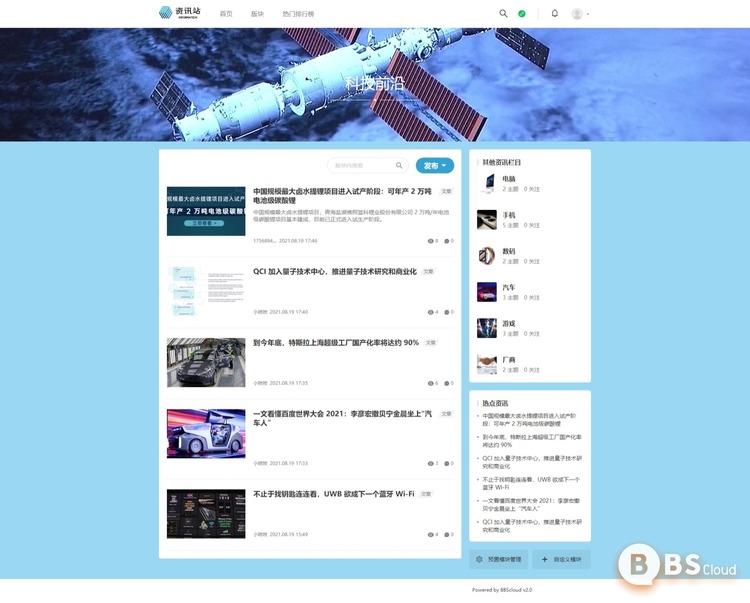Viewport: 750px width, 603px height.
Task: Click comment icon on UWB article
Action: pos(447,535)
